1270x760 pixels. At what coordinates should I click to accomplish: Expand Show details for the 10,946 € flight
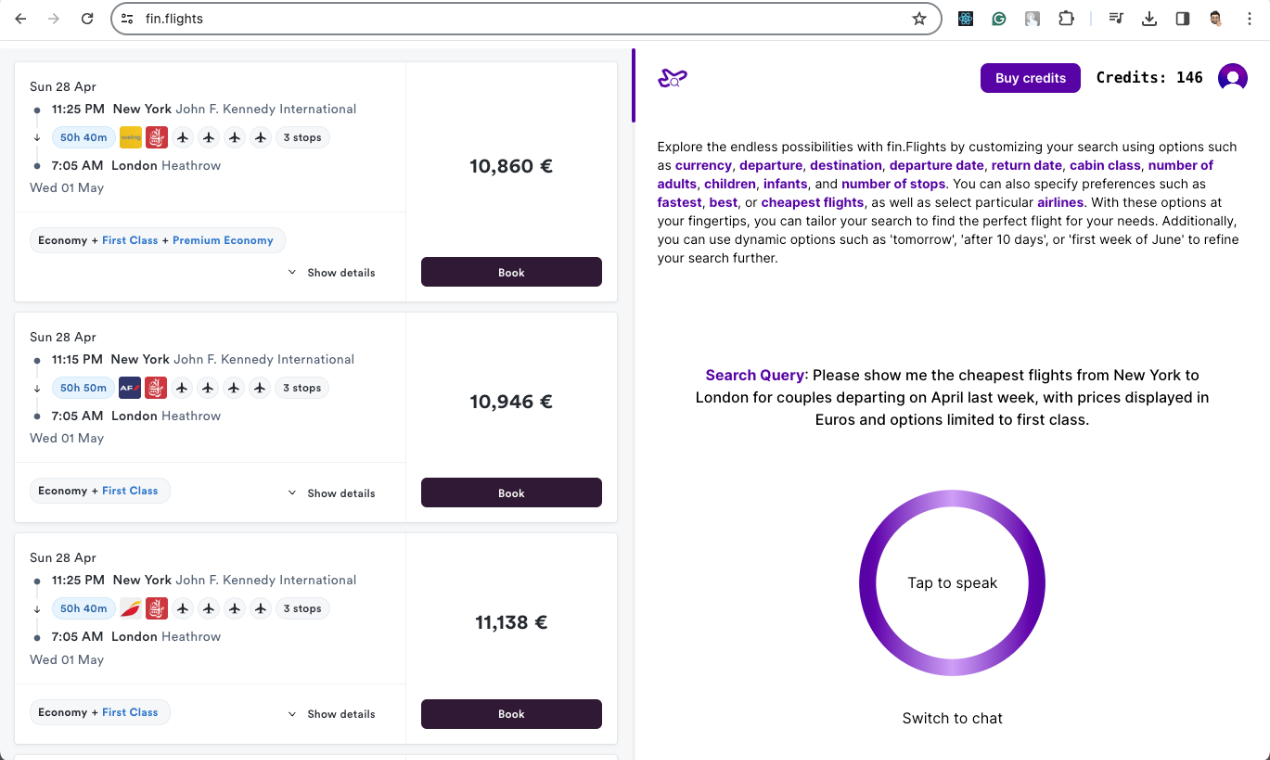coord(331,493)
